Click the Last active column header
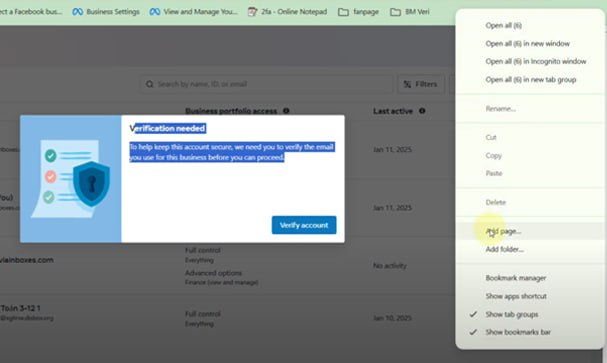This screenshot has width=607, height=363. coord(393,111)
